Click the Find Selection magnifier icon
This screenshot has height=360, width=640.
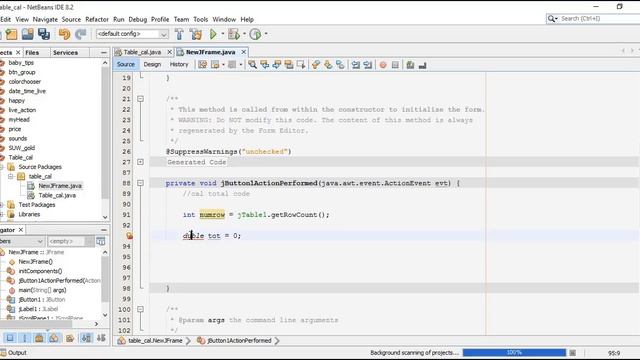point(252,64)
